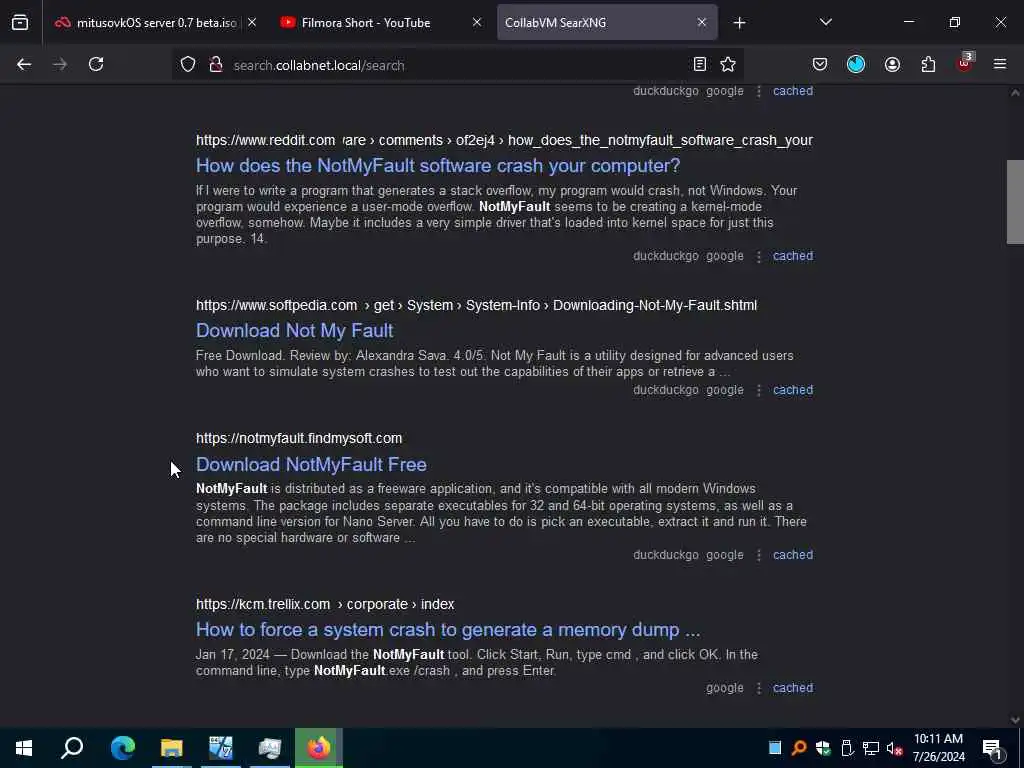
Task: Open the 'Download NotMyFault Free' result
Action: tap(312, 464)
